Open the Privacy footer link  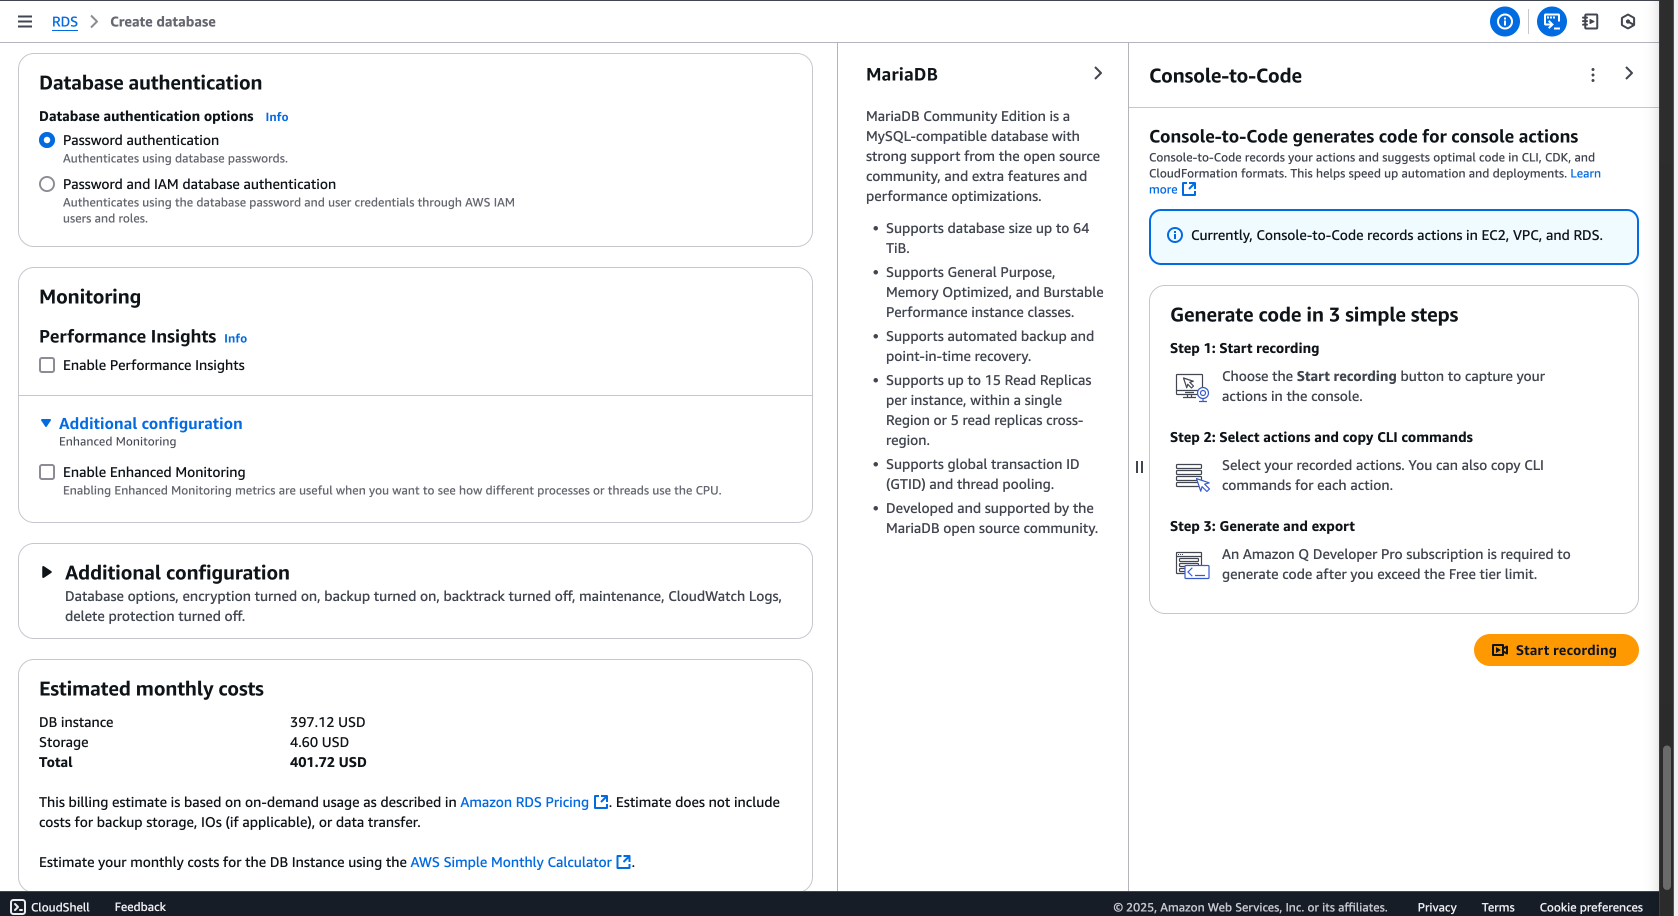coord(1437,907)
